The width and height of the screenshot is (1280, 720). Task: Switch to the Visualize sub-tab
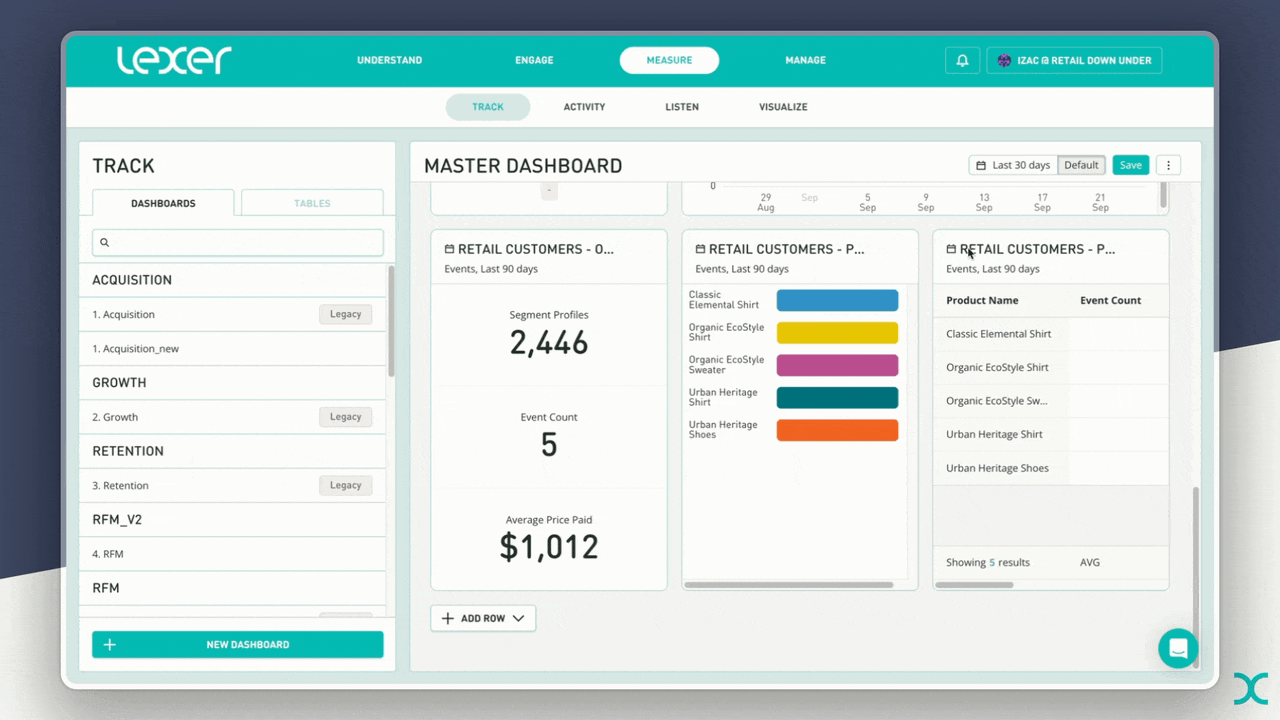[x=783, y=107]
